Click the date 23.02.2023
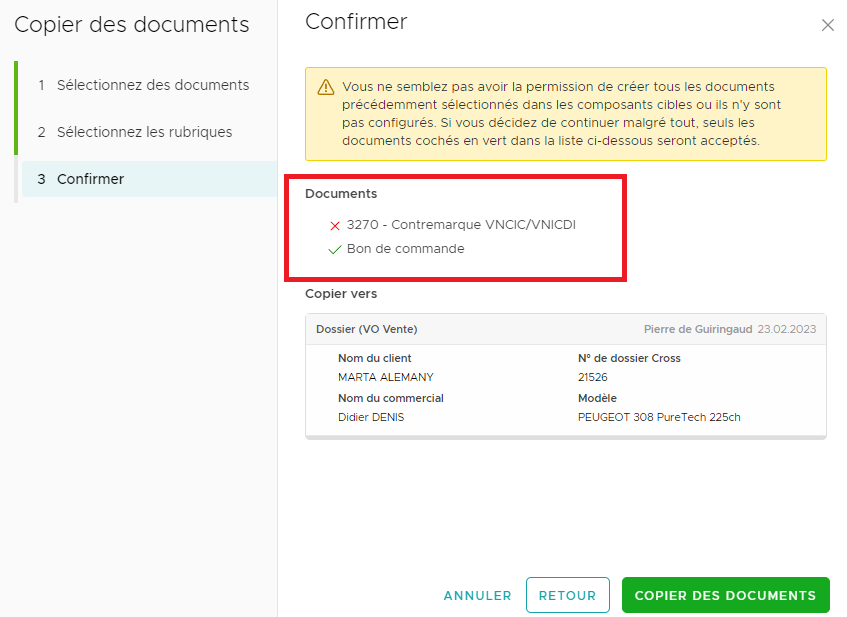 tap(786, 329)
